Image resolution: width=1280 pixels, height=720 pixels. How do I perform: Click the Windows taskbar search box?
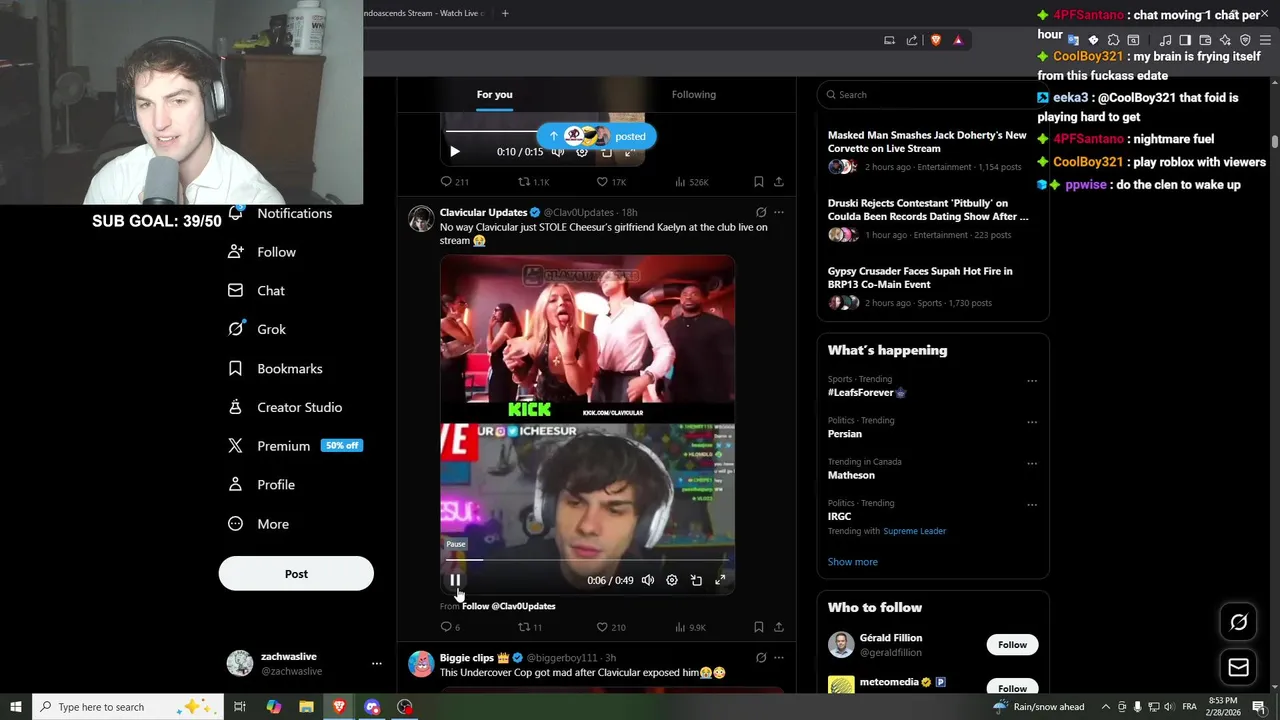point(130,707)
